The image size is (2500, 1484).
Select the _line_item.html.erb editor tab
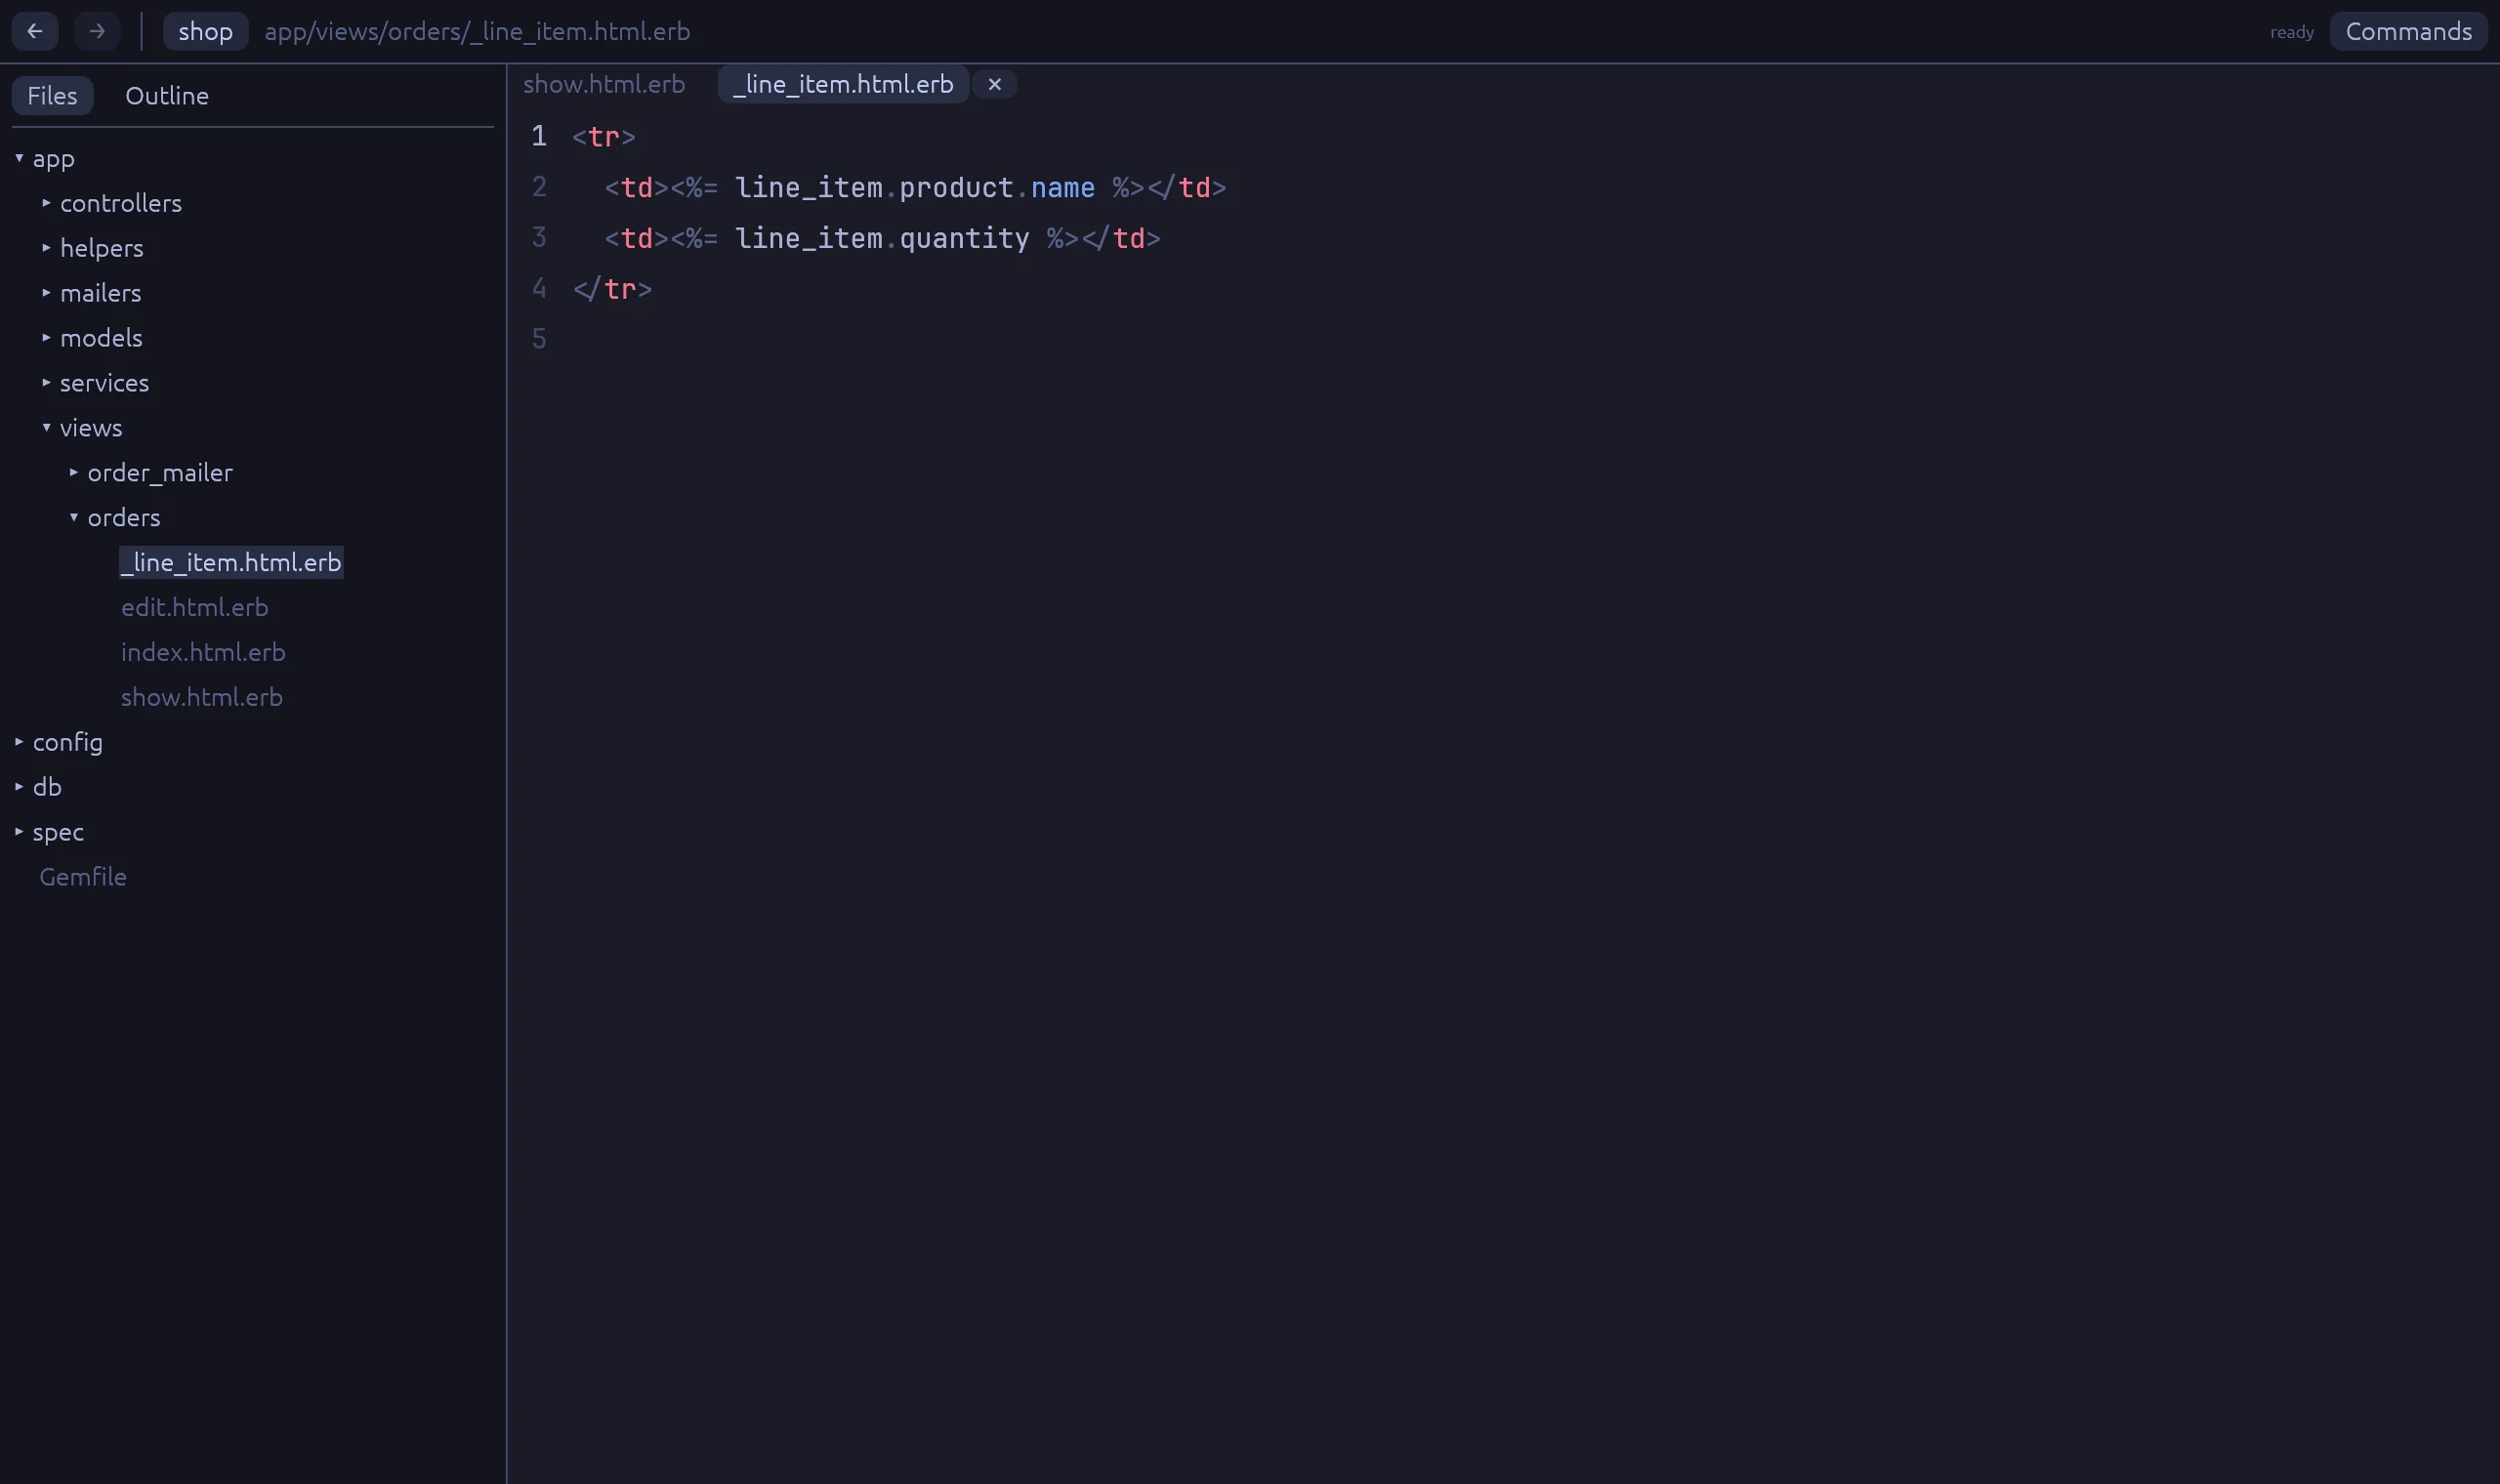click(843, 84)
